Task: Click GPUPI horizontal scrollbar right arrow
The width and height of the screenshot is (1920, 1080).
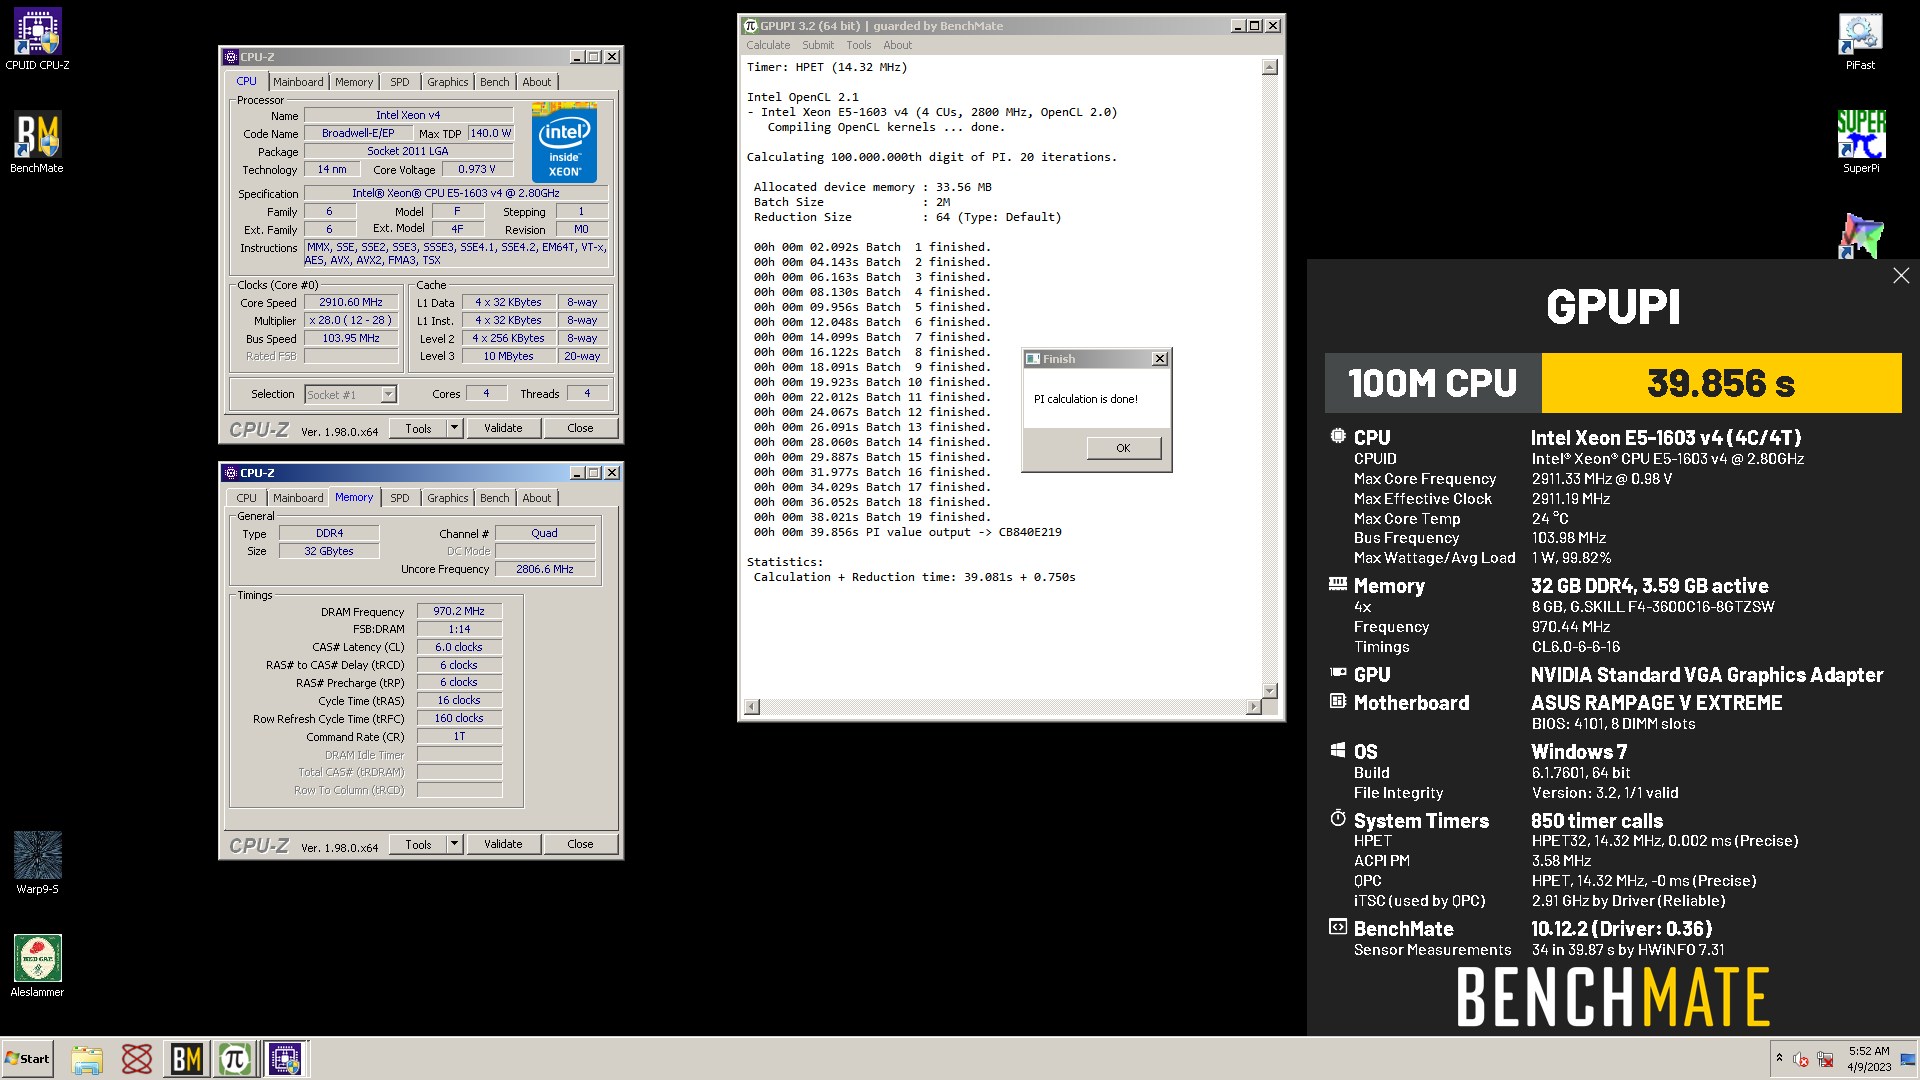Action: (1253, 707)
